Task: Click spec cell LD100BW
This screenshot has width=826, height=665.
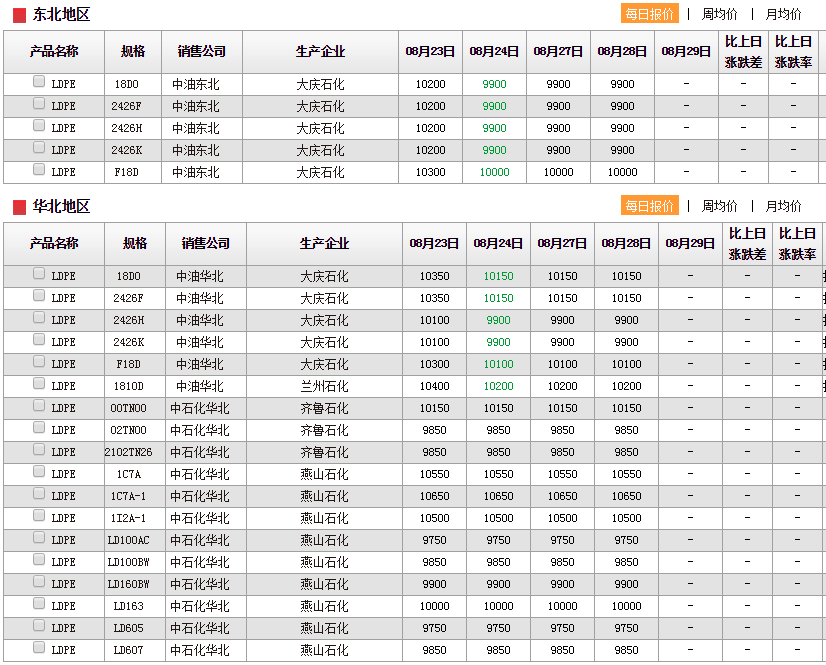Action: tap(129, 562)
